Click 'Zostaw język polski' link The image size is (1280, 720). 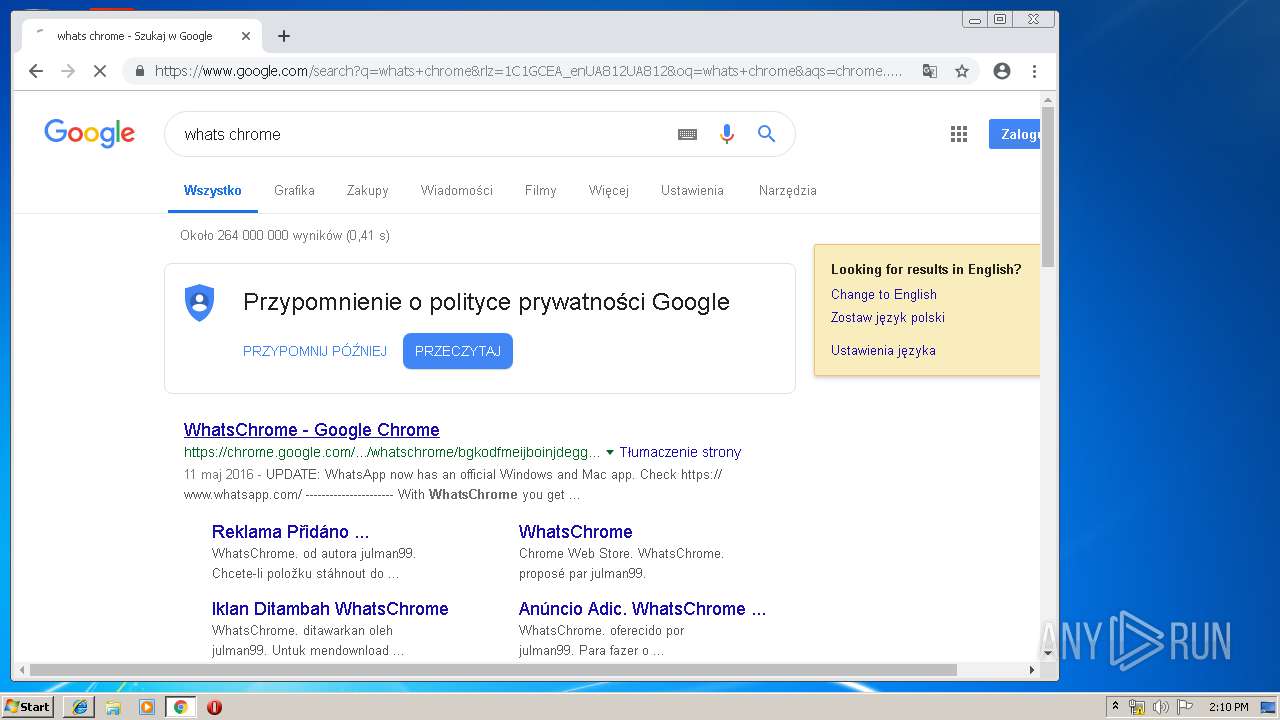[x=888, y=317]
